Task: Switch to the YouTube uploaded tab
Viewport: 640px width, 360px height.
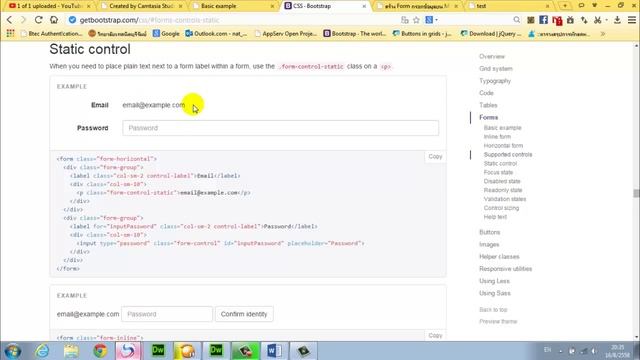Action: (x=49, y=6)
